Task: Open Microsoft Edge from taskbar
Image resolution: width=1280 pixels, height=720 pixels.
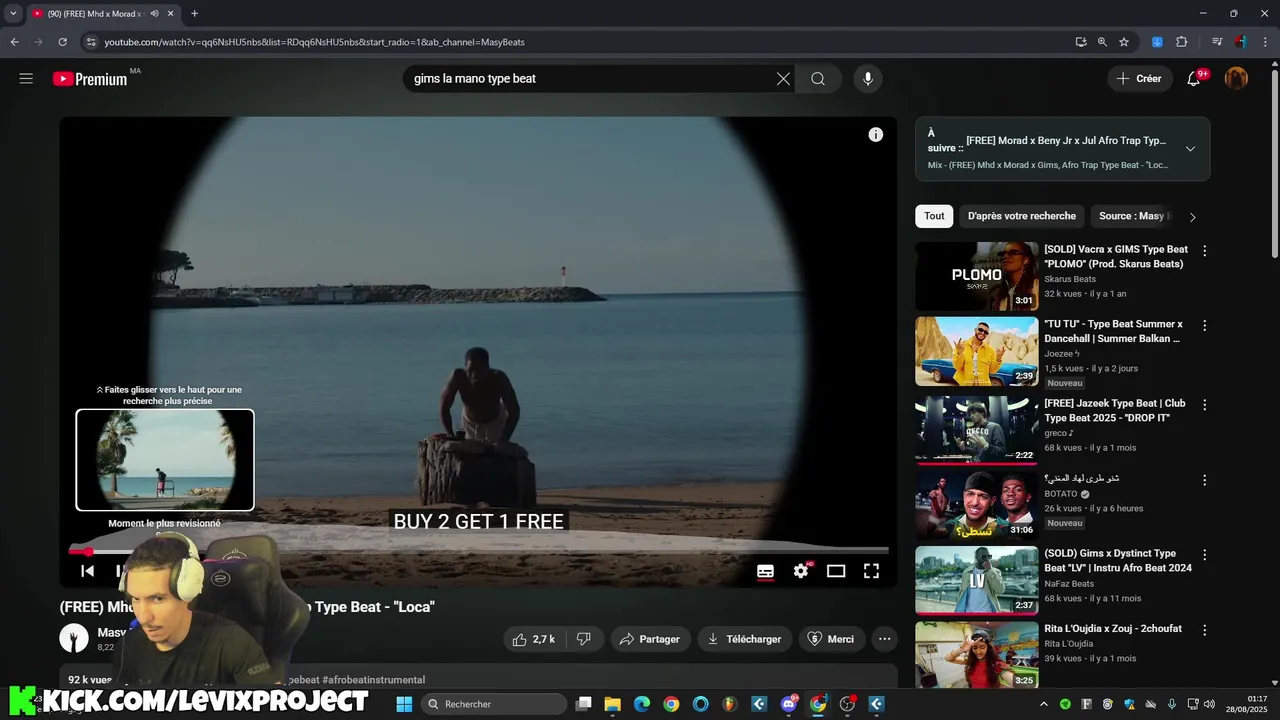Action: point(642,704)
